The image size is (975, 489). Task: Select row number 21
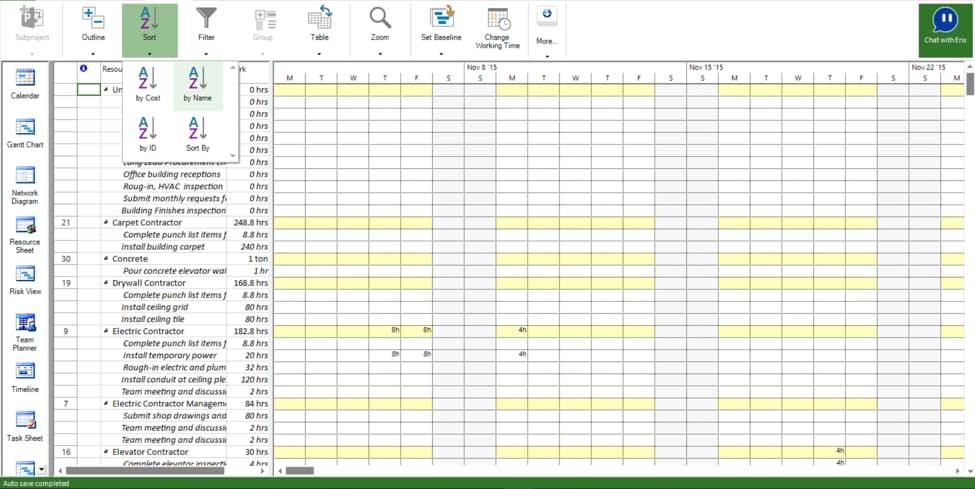pyautogui.click(x=65, y=223)
